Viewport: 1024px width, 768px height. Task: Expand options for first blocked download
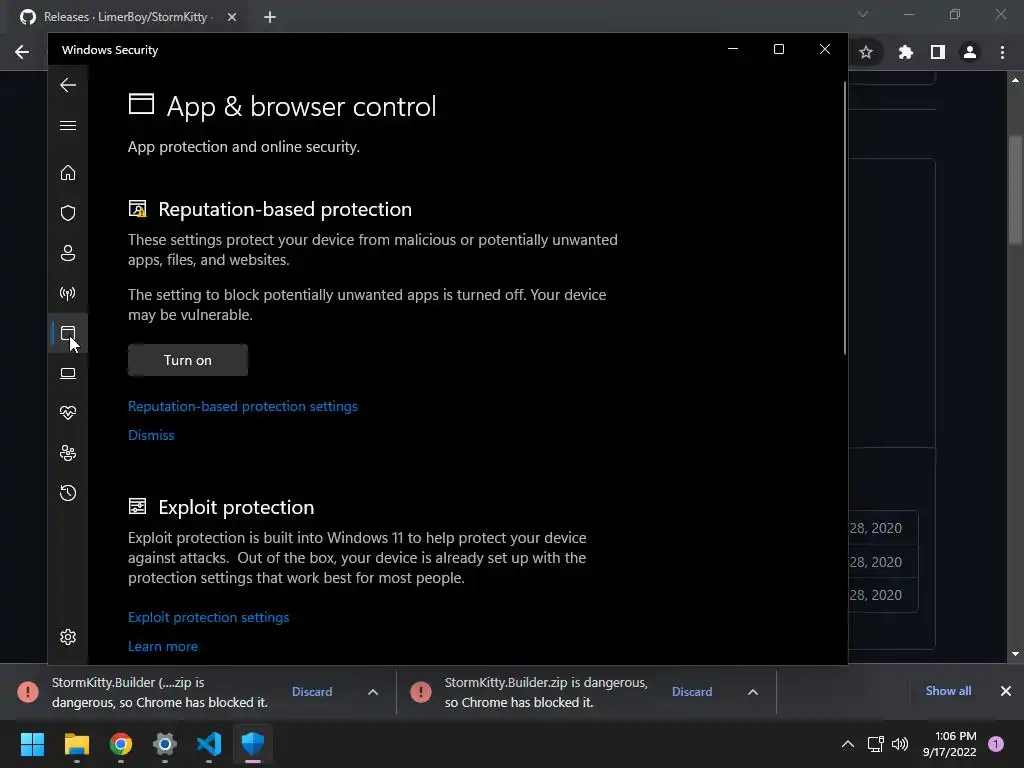pos(373,692)
